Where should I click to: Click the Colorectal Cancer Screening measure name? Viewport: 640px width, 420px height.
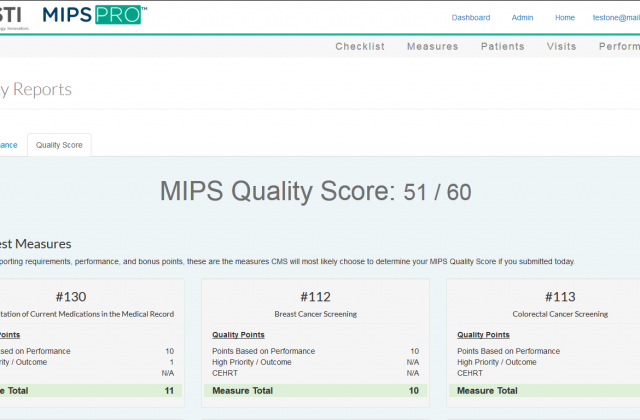[x=560, y=314]
